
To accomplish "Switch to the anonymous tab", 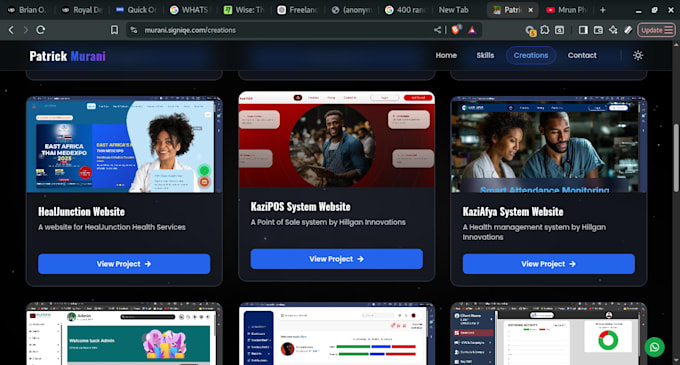I will (352, 10).
